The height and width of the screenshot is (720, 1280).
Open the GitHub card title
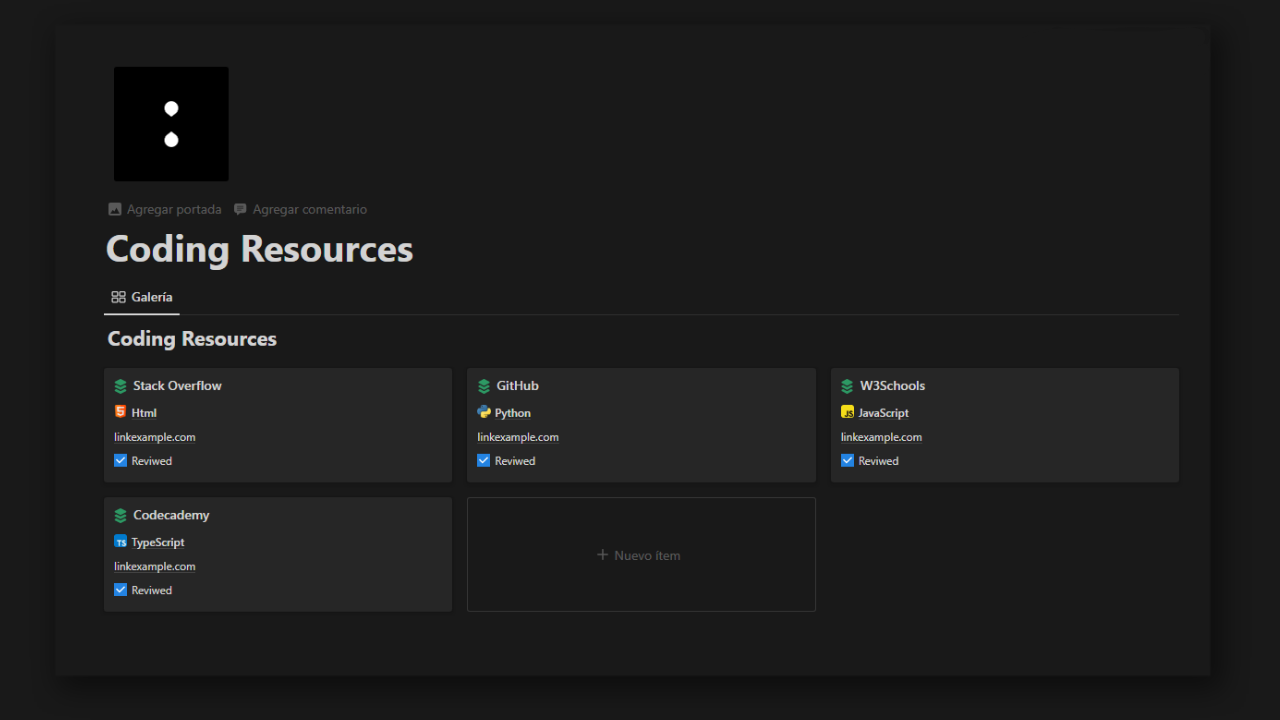click(518, 386)
